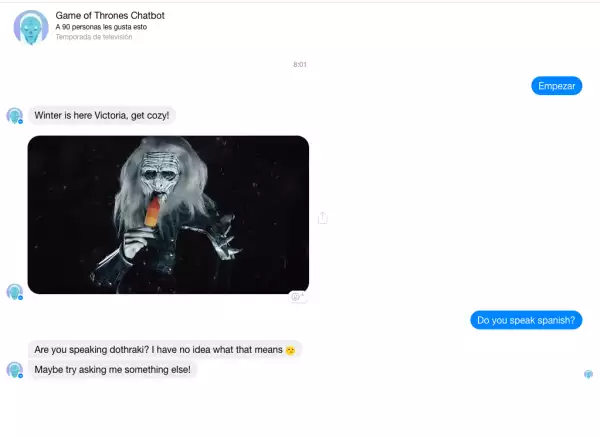This screenshot has height=438, width=600.
Task: Click the share icon beside the GIF
Action: [323, 218]
